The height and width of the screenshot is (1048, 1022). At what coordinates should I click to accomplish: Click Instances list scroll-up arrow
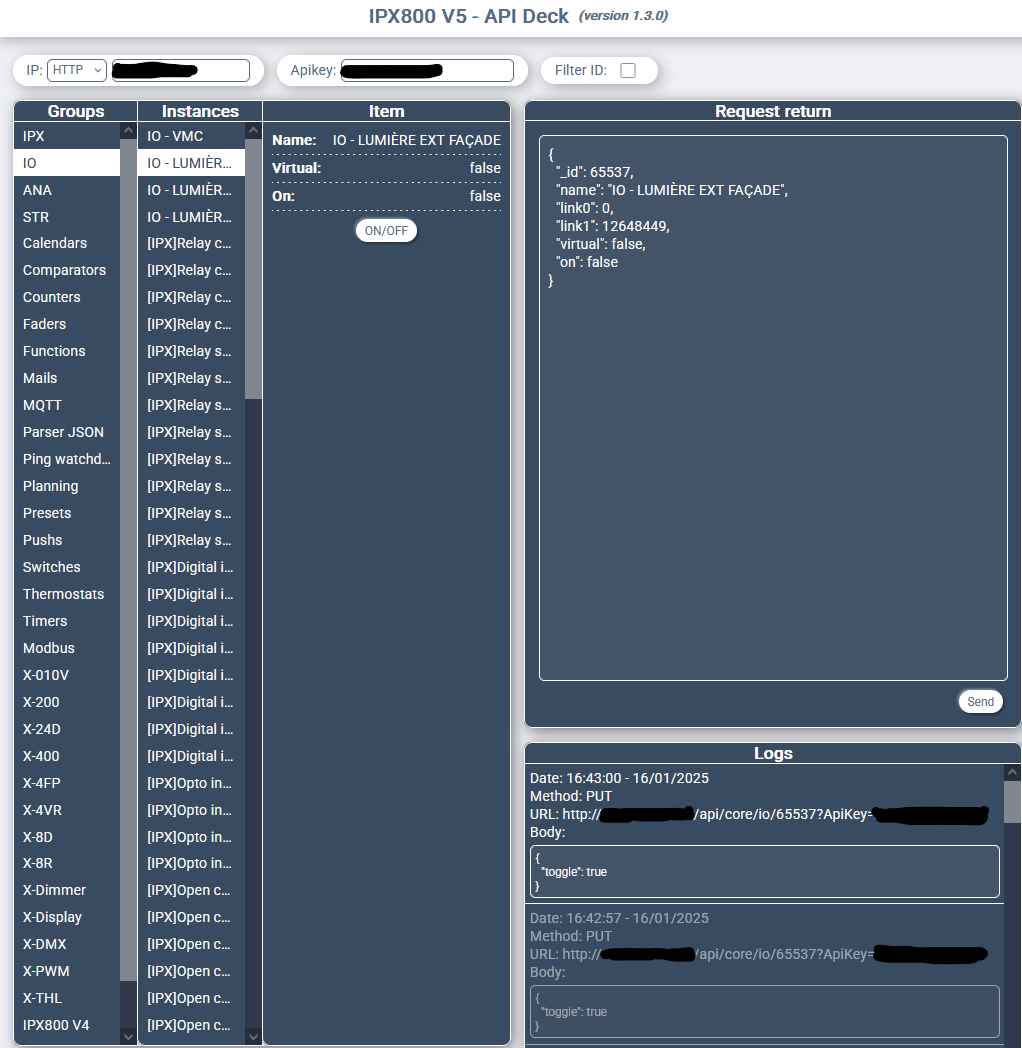click(253, 131)
